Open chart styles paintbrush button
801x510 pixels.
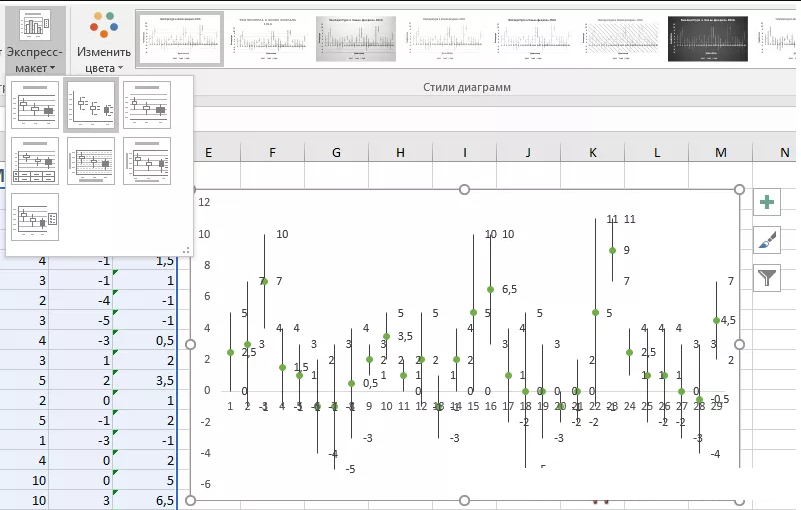[x=767, y=240]
